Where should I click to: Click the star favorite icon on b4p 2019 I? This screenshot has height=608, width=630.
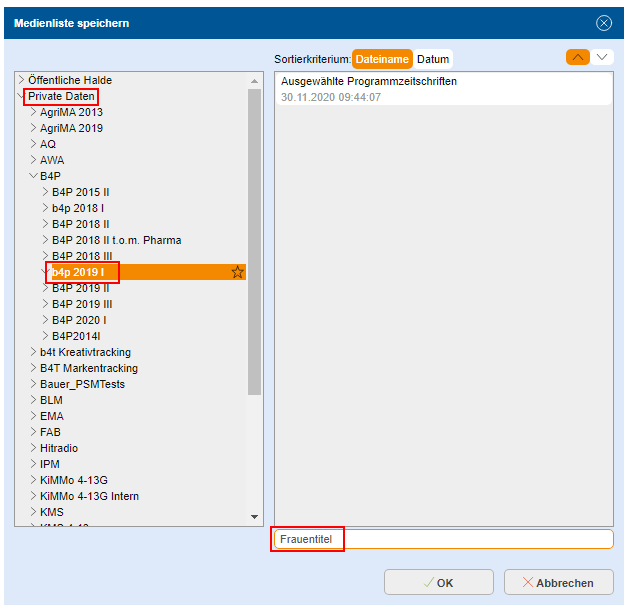coord(237,272)
